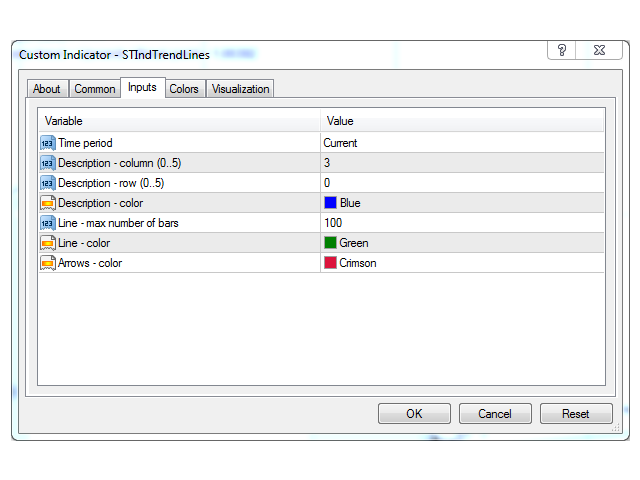The height and width of the screenshot is (480, 640).
Task: Select 'Description - color' label
Action: pos(100,203)
